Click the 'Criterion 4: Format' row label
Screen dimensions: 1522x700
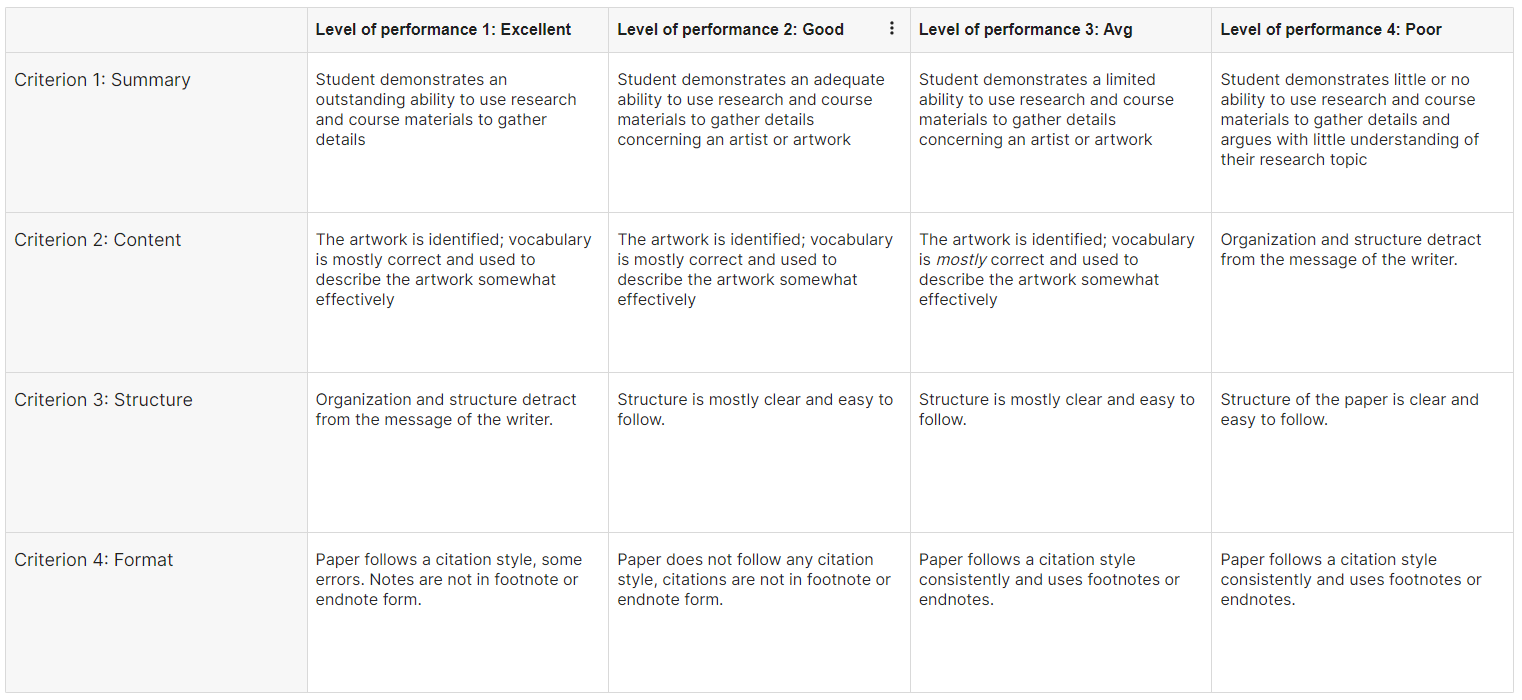pos(94,560)
